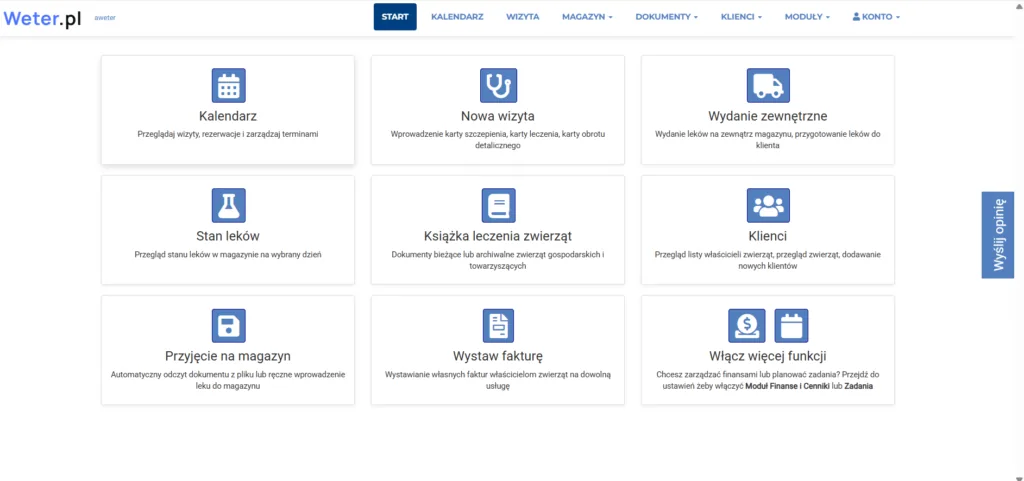This screenshot has height=481, width=1024.
Task: Go to KALENDARZ in the top navigation
Action: coord(457,17)
